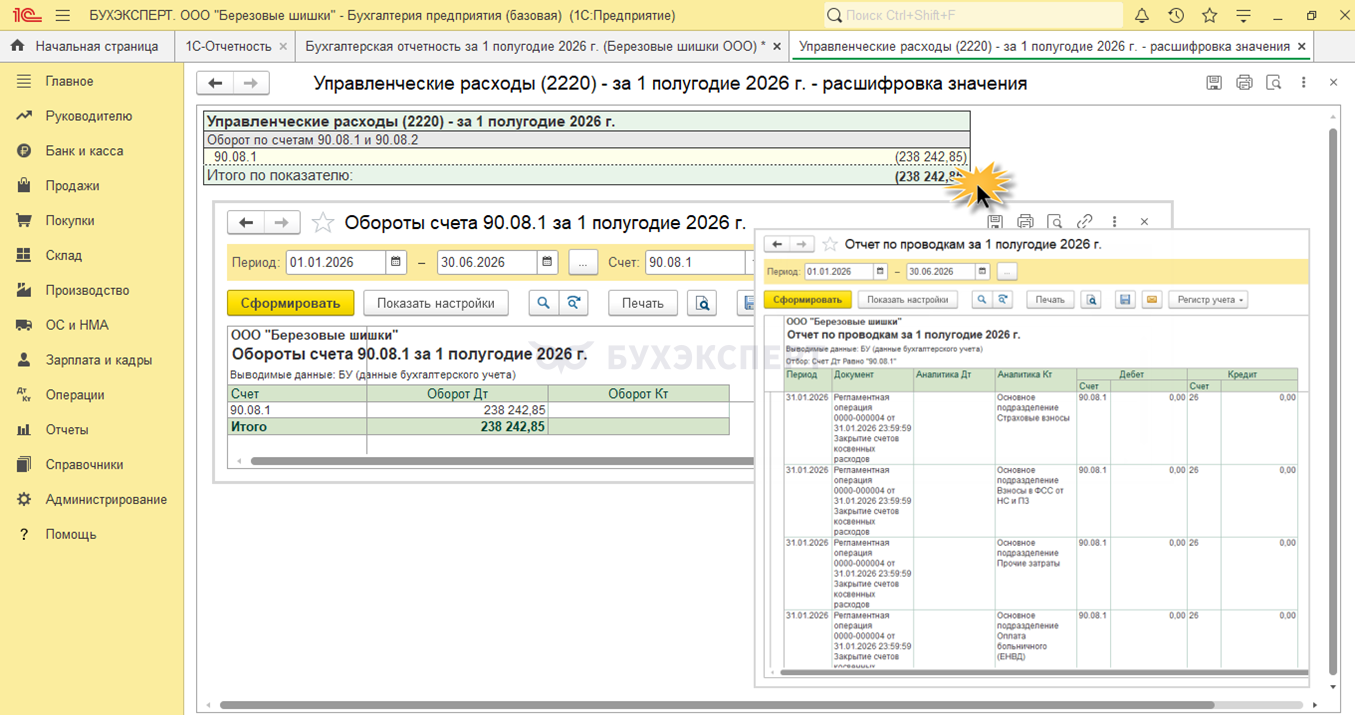Screen dimensions: 1355x715
Task: Open end date calendar in Отчет по проводкам
Action: click(x=982, y=271)
